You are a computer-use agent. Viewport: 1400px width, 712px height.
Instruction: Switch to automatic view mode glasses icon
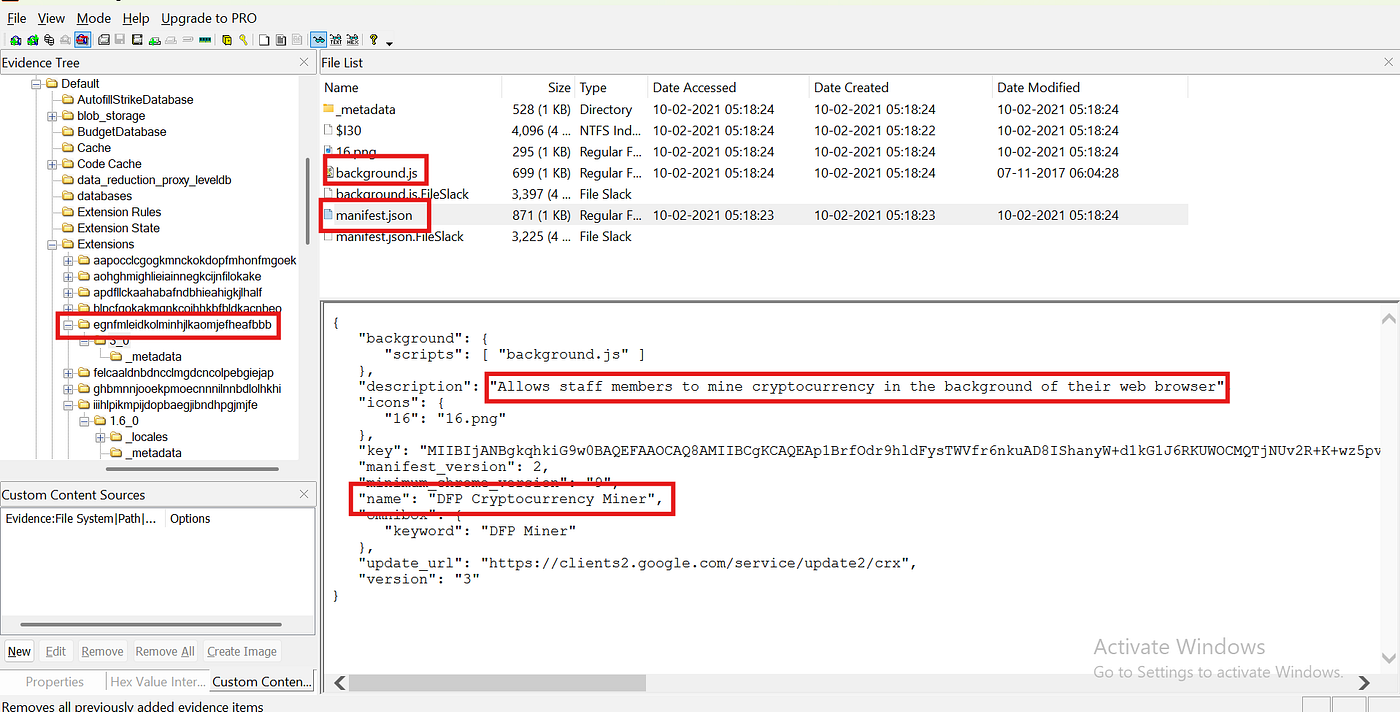coord(318,40)
